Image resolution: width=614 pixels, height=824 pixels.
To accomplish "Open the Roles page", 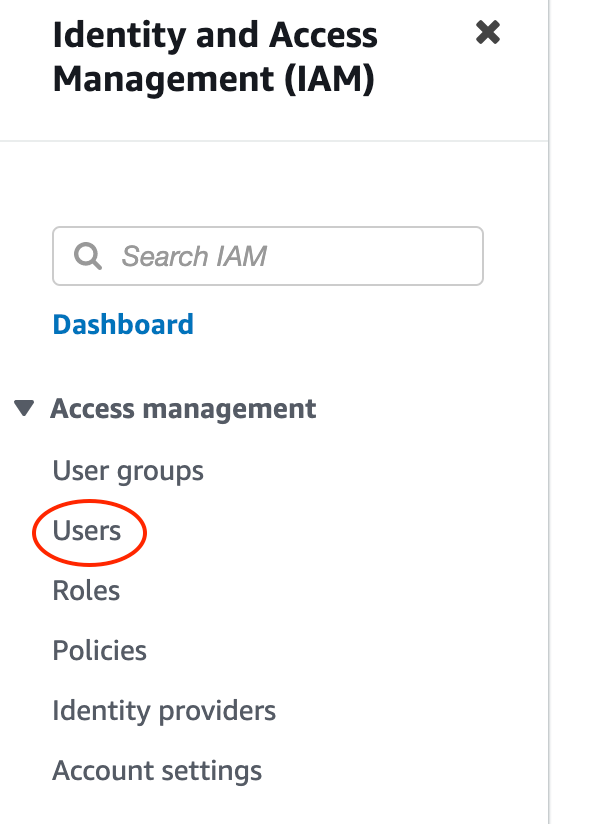I will coord(86,590).
